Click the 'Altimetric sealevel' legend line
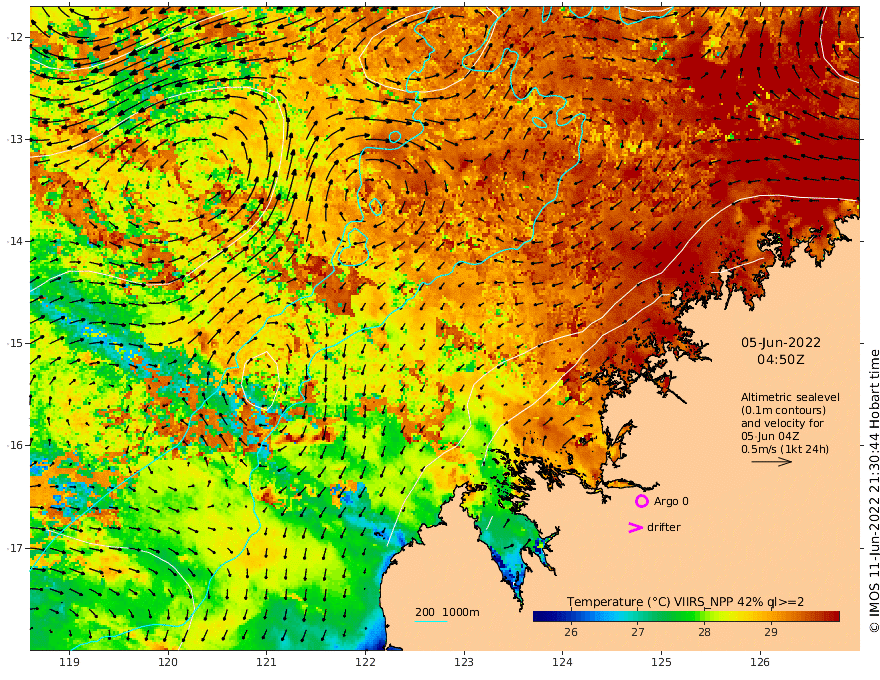Image resolution: width=880 pixels, height=680 pixels. pyautogui.click(x=790, y=397)
